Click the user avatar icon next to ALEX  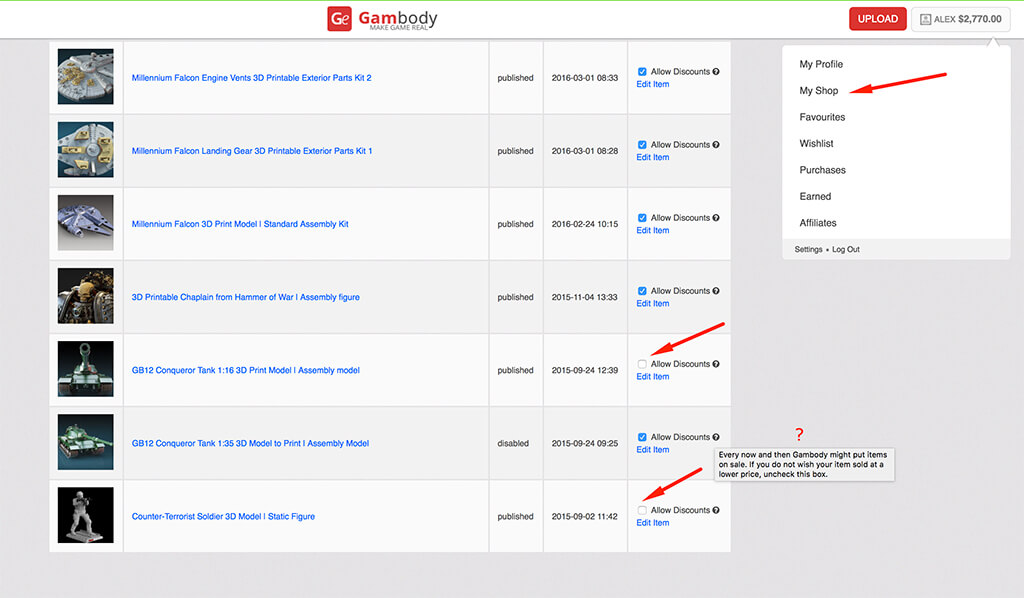point(925,19)
